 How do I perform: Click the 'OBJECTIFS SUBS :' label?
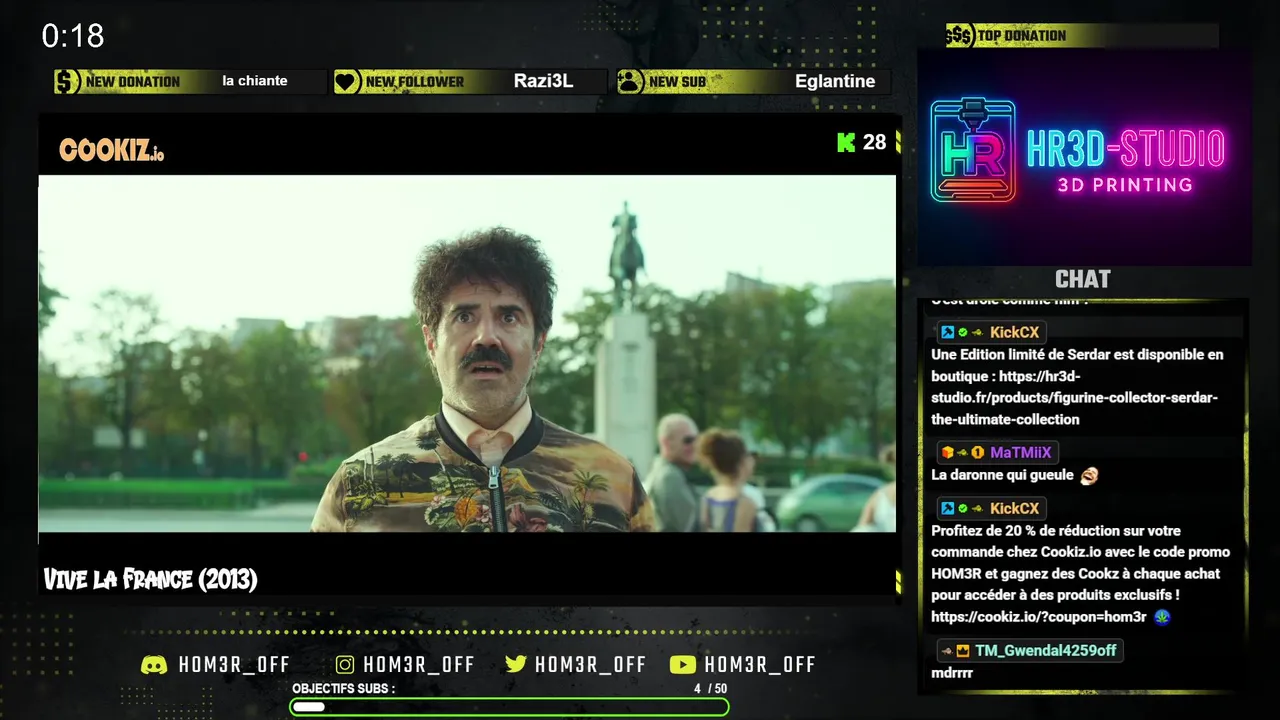[344, 689]
